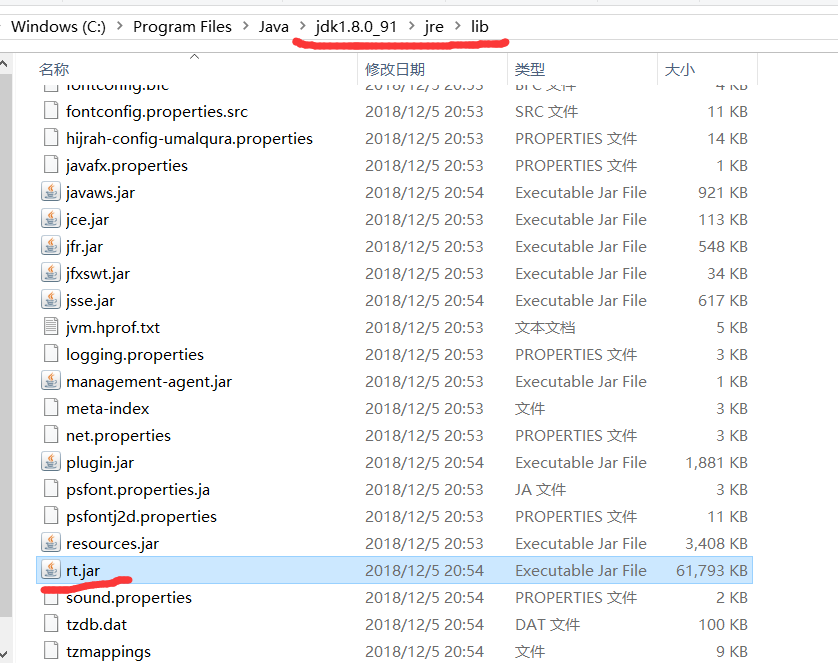The width and height of the screenshot is (838, 663).
Task: Click lib folder in address bar
Action: 479,26
